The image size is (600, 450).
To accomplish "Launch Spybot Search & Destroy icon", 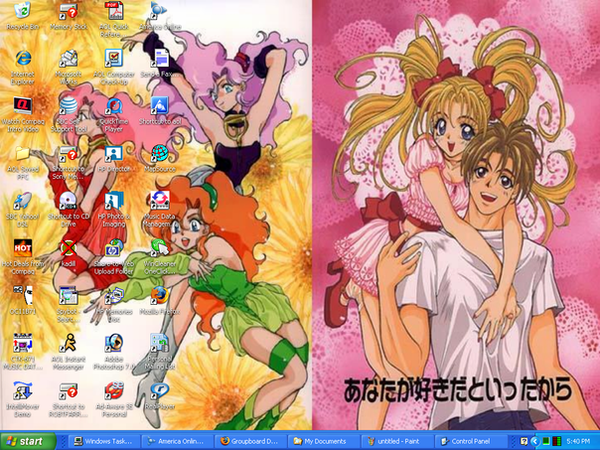I will 68,295.
